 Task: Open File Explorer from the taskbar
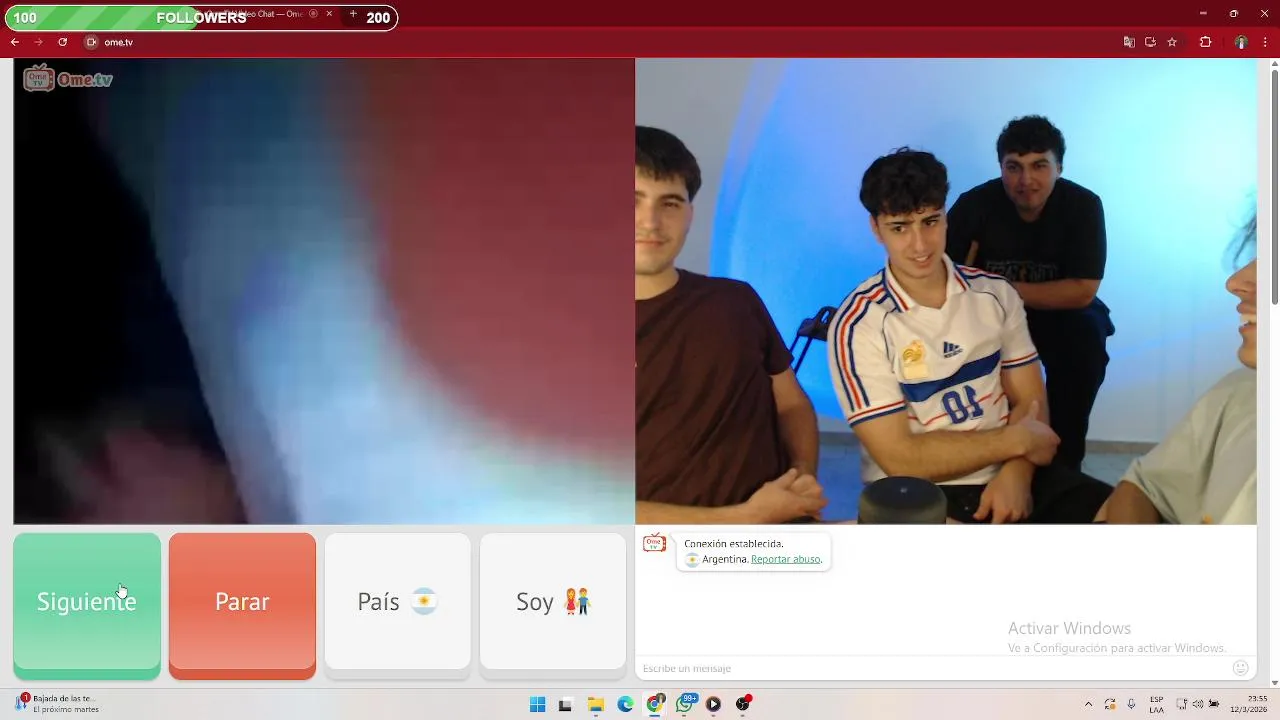point(595,704)
